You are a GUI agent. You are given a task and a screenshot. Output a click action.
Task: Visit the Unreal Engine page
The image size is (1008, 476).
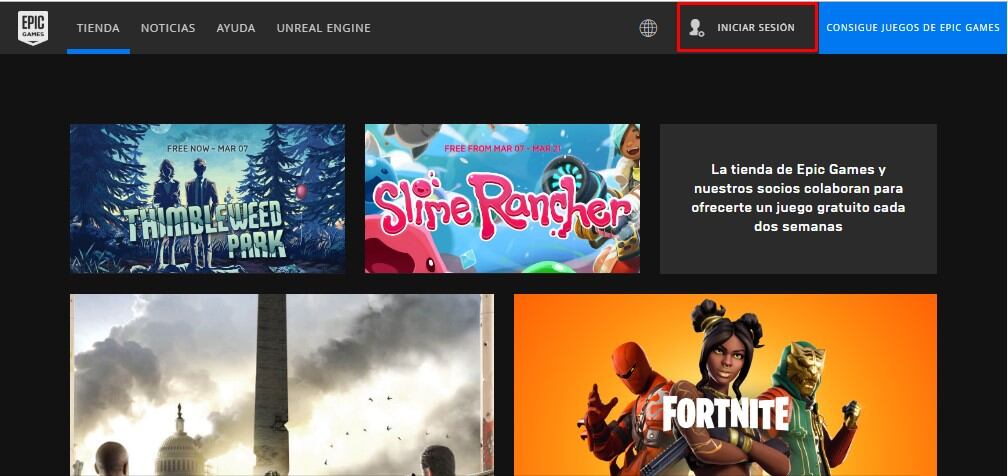pos(323,28)
